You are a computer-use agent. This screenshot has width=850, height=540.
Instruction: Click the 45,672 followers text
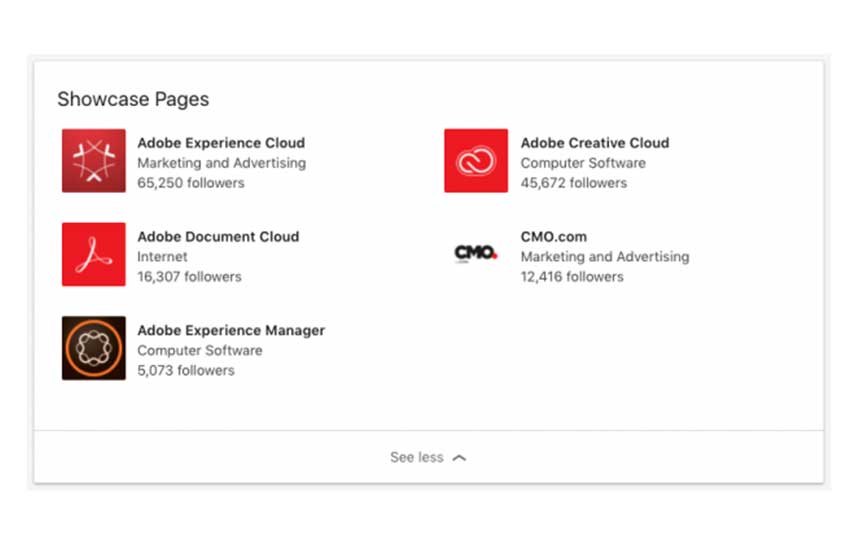point(574,183)
